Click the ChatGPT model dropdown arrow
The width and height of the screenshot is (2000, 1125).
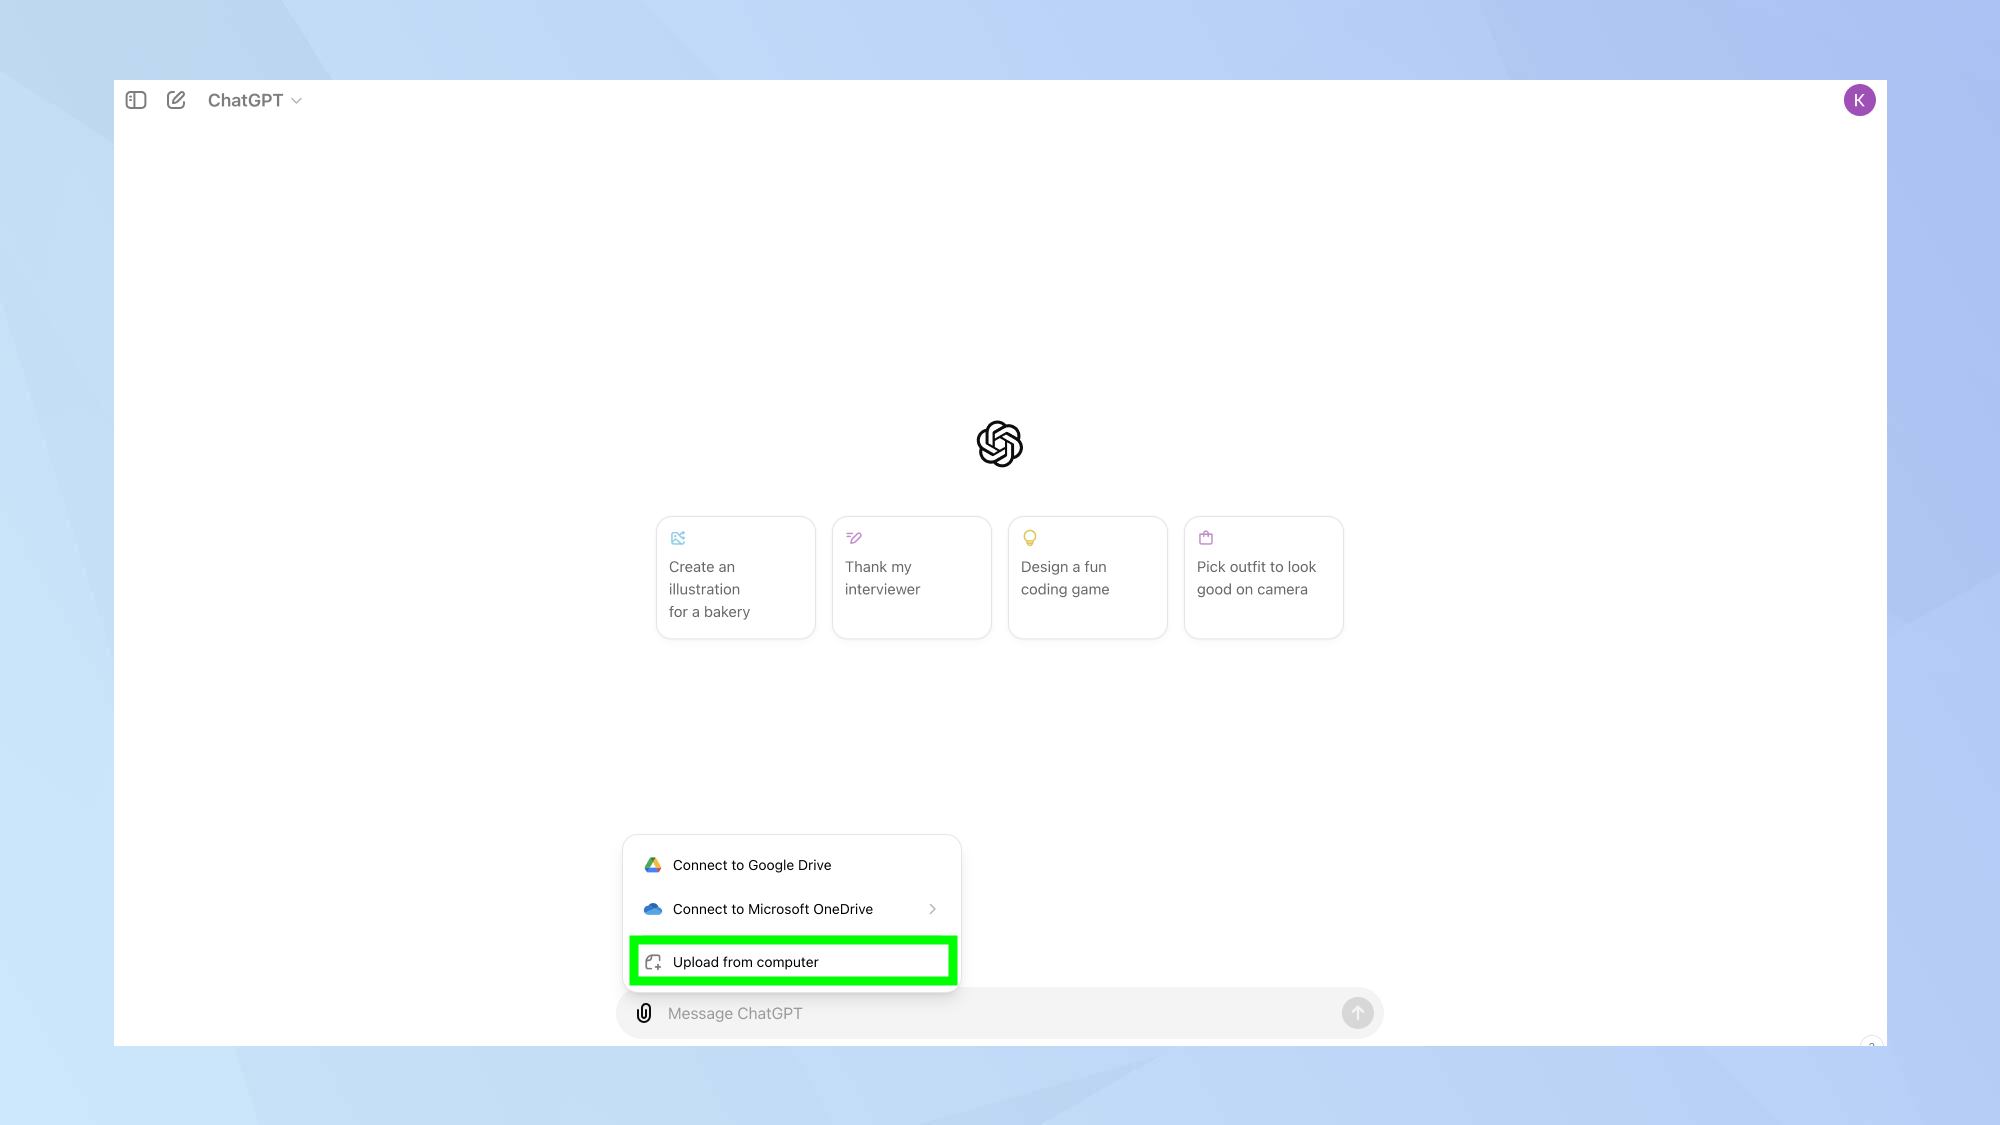297,100
